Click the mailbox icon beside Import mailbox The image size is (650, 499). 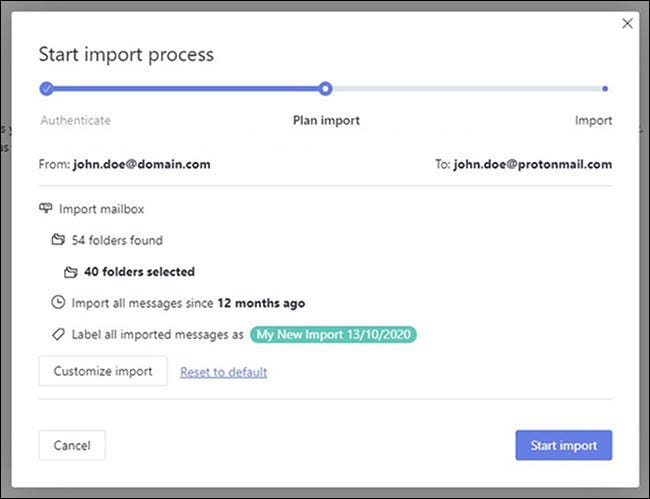pyautogui.click(x=45, y=209)
